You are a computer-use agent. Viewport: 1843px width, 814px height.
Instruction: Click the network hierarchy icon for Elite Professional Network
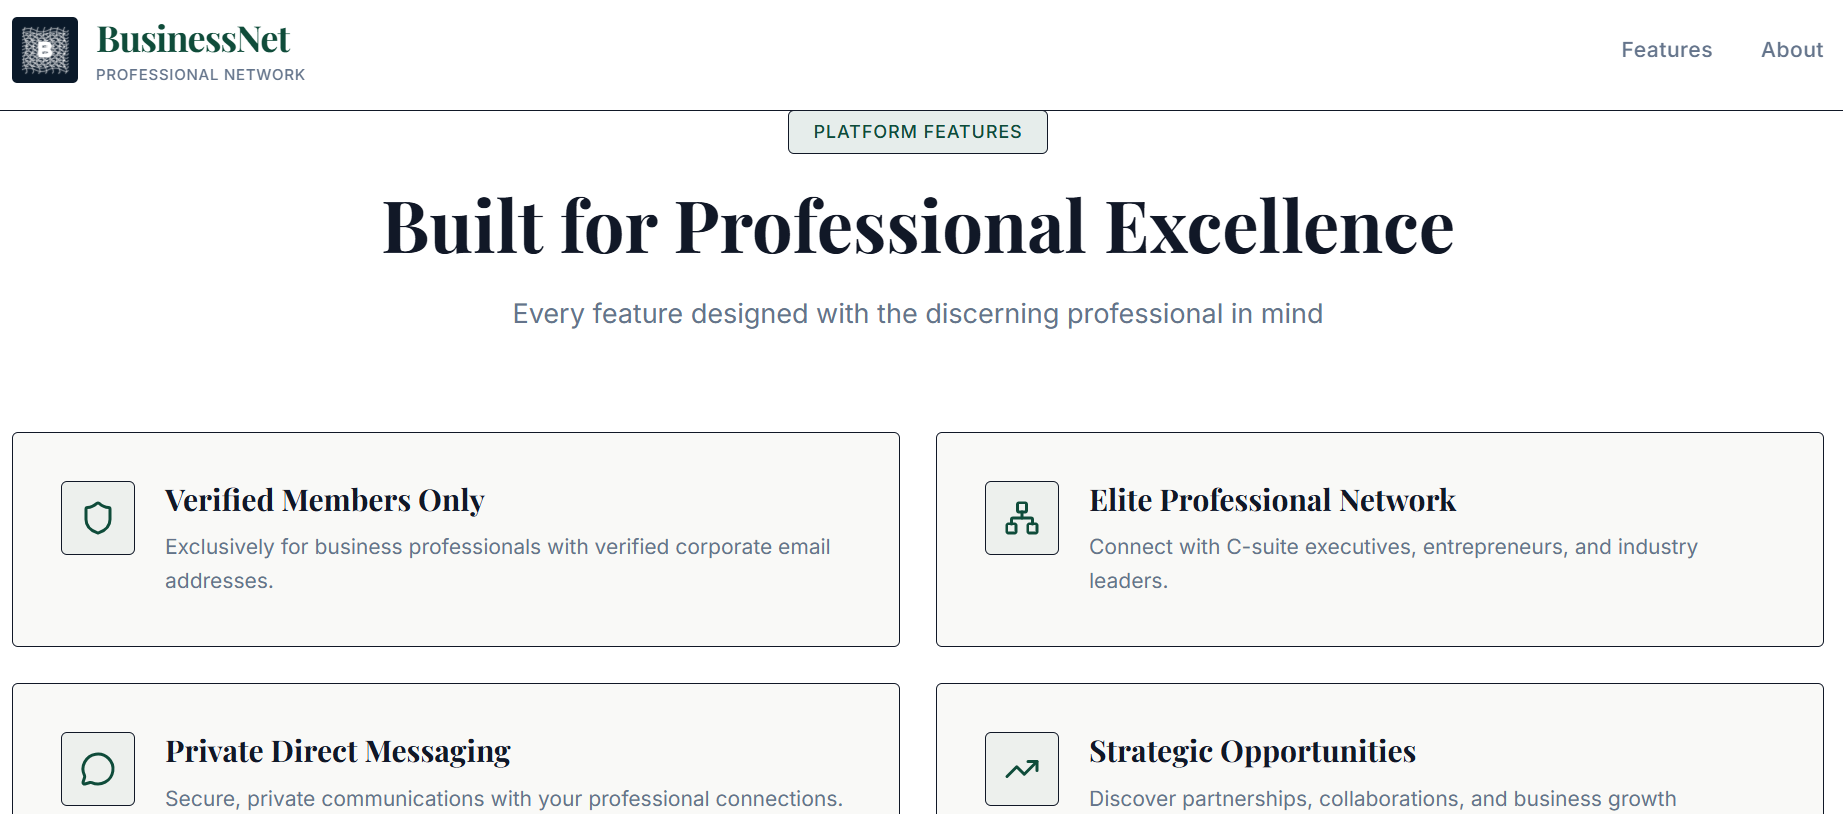1021,518
